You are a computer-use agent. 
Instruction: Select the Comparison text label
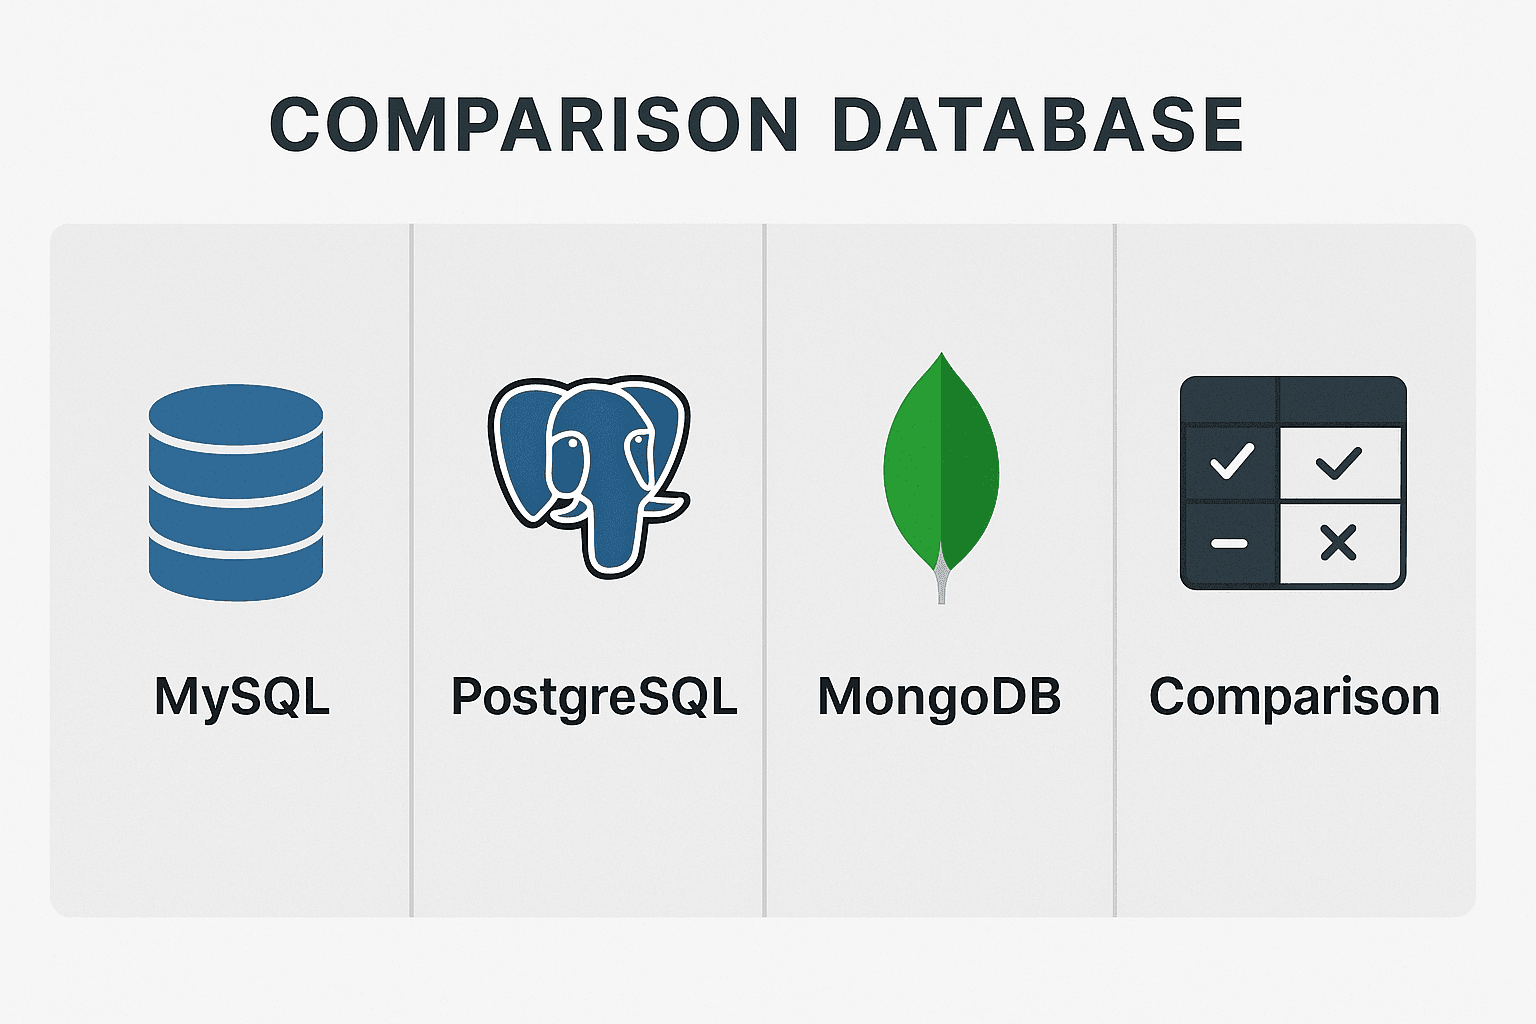[x=1294, y=697]
